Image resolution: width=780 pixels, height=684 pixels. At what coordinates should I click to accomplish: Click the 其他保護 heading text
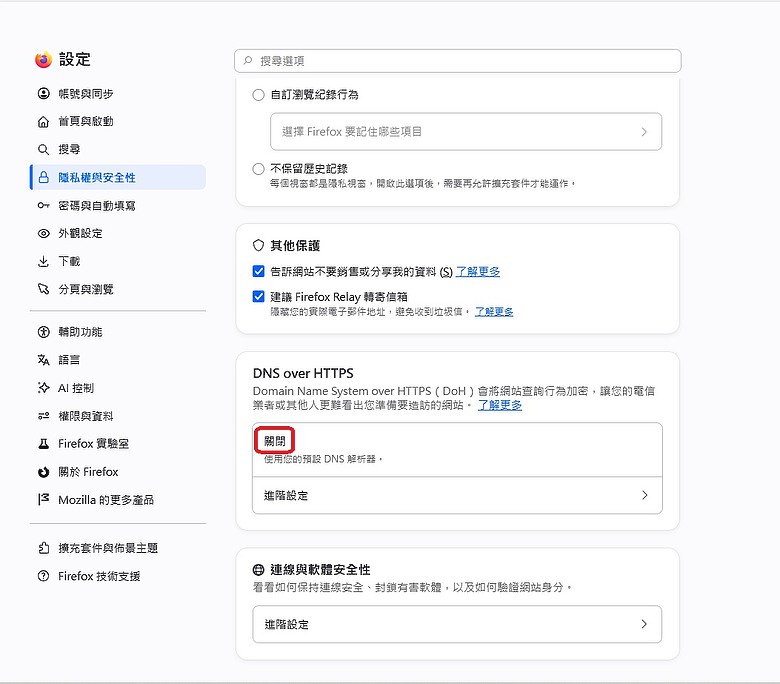(x=295, y=245)
